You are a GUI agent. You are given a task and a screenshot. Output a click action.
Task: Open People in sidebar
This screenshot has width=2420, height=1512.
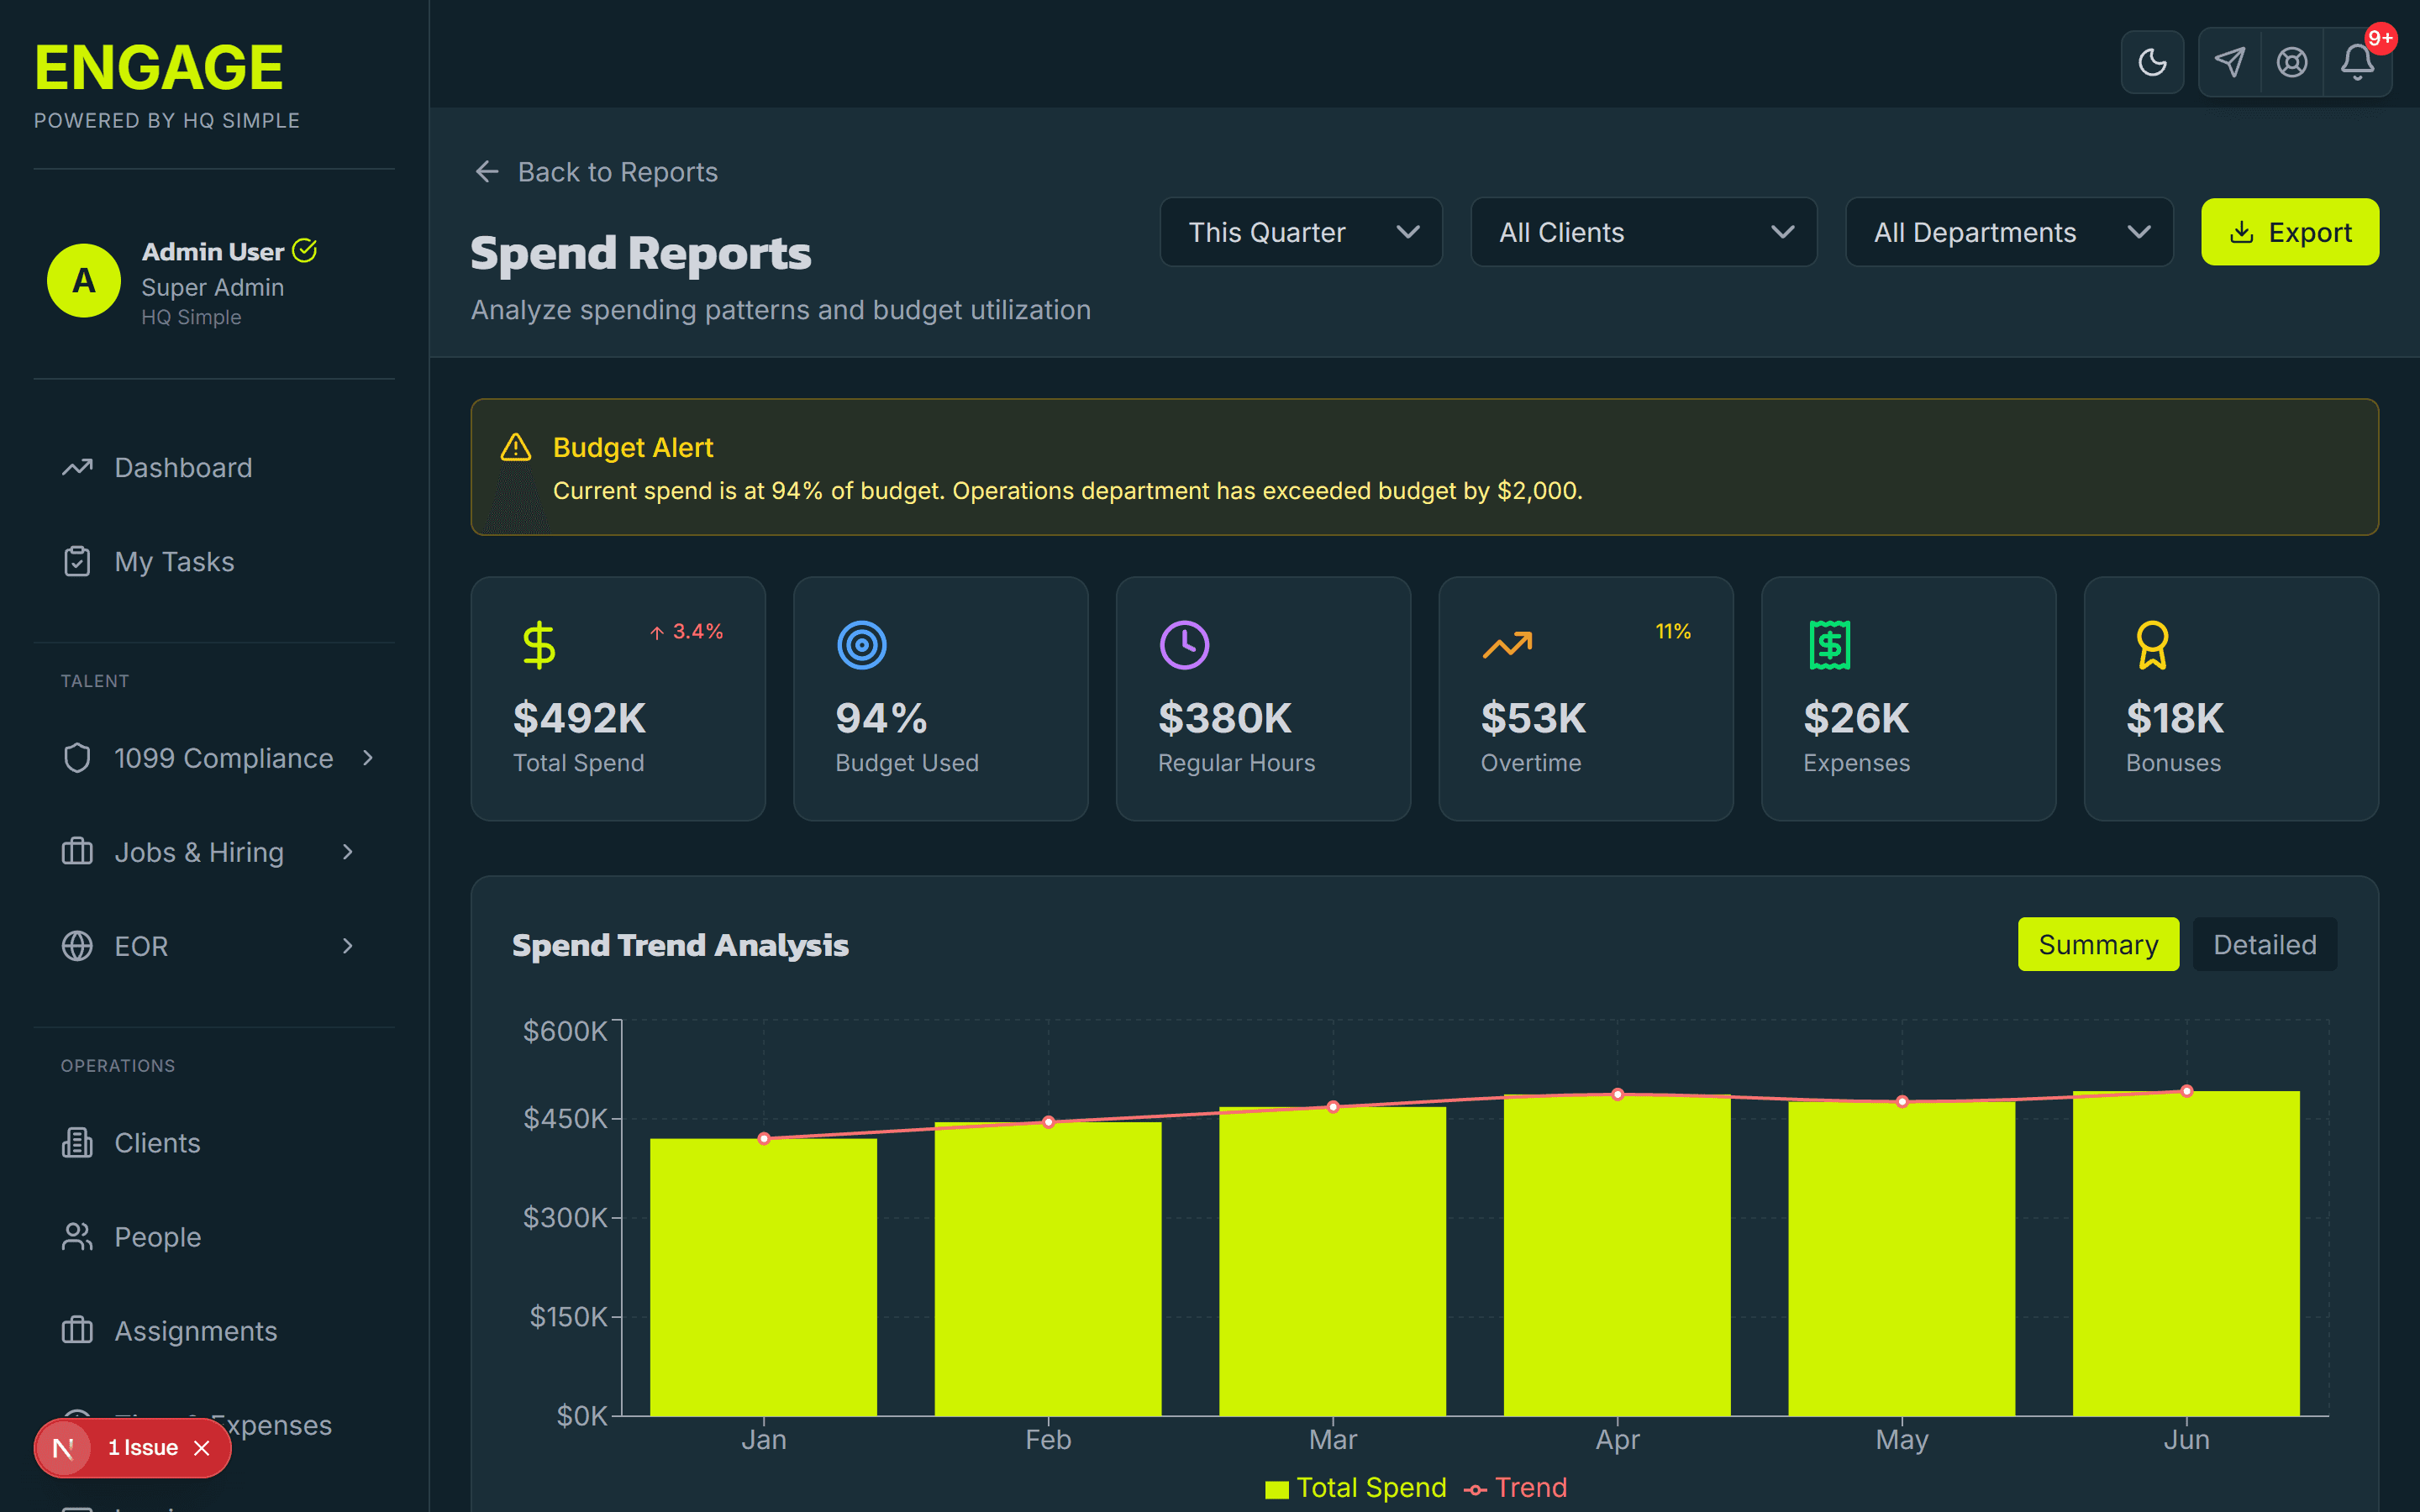[x=214, y=1237]
